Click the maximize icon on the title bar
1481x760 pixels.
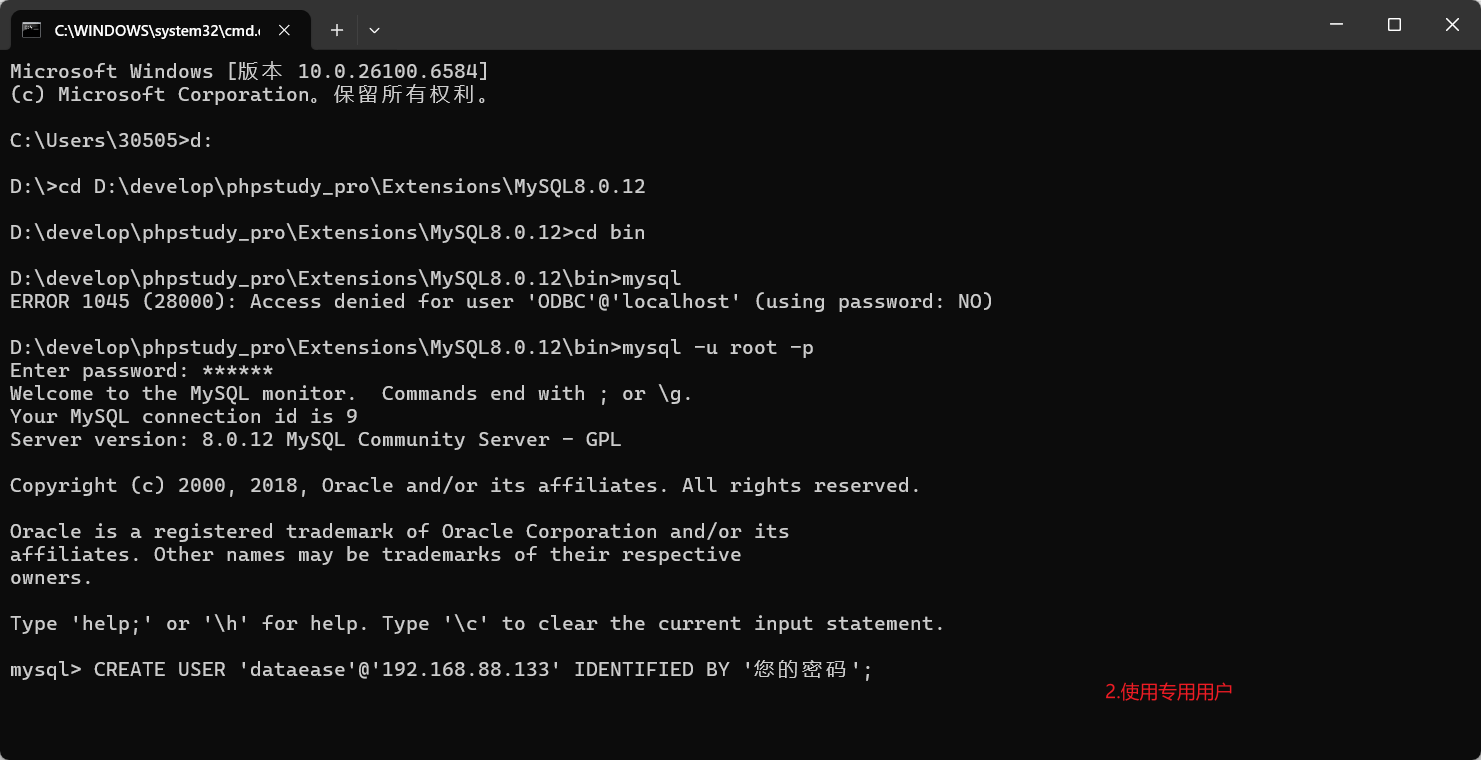point(1394,24)
